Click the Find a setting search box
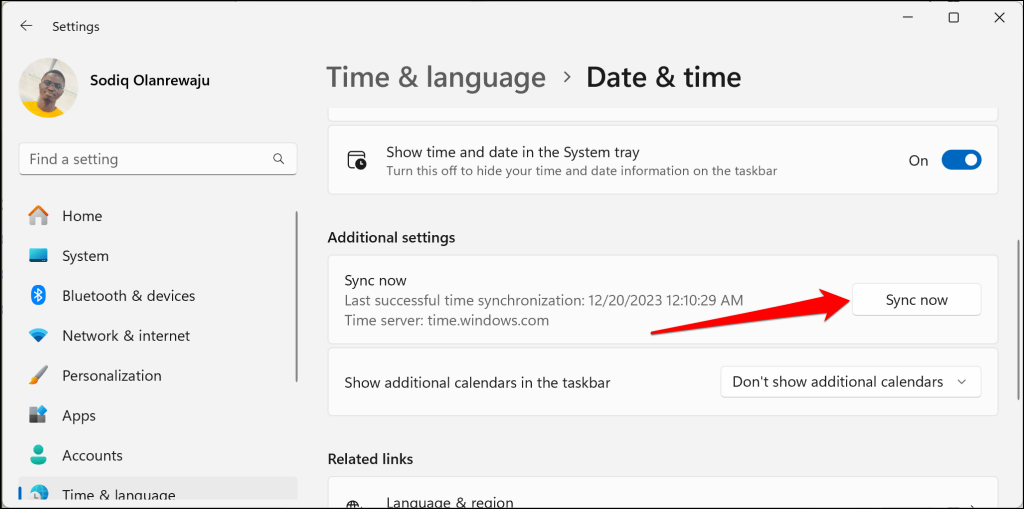 [145, 159]
